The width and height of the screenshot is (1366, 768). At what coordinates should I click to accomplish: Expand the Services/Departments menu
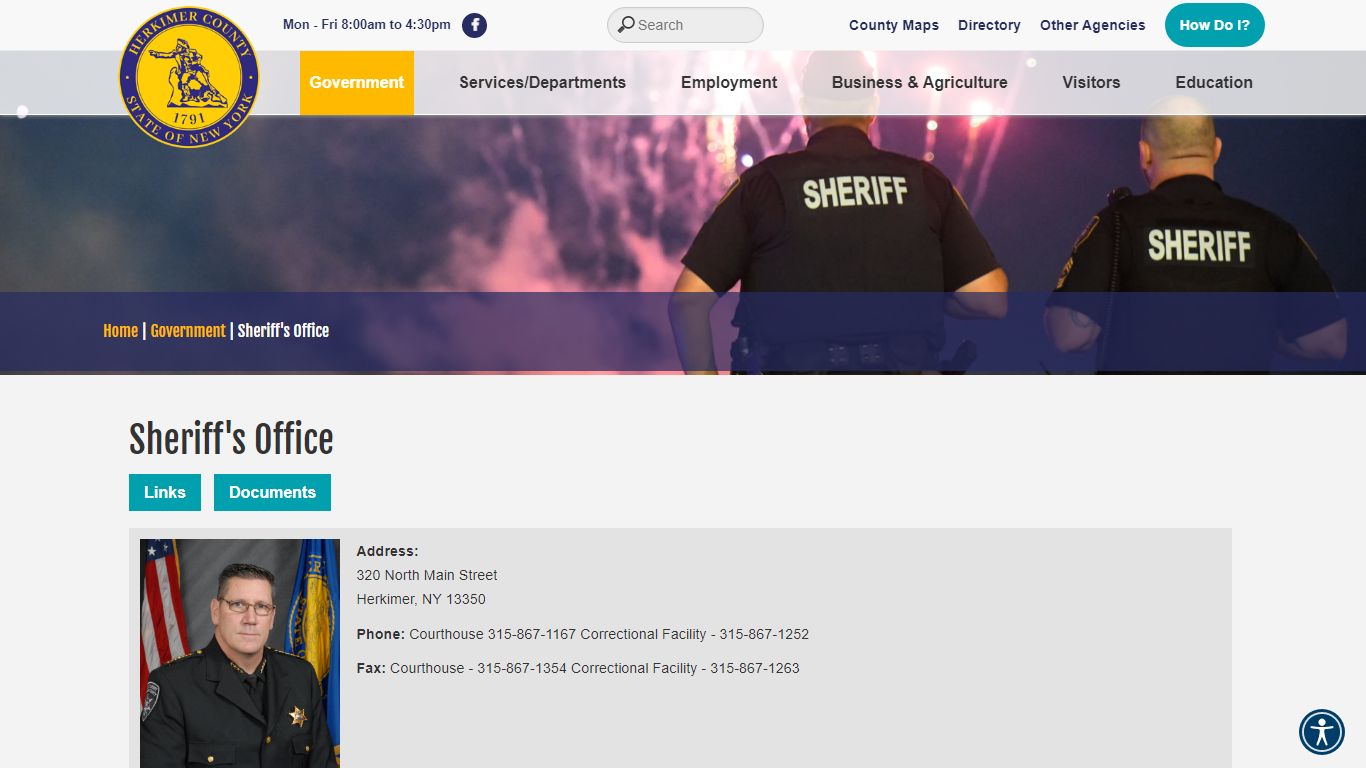pos(542,83)
